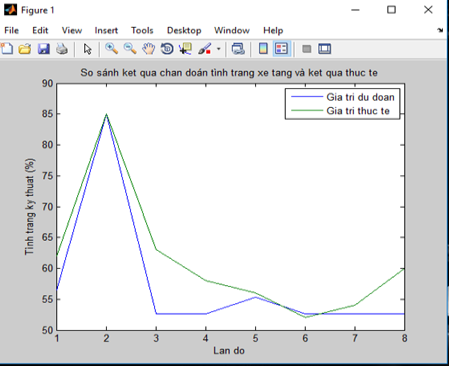The height and width of the screenshot is (367, 449).
Task: Select the Data Cursor tool
Action: (x=185, y=49)
